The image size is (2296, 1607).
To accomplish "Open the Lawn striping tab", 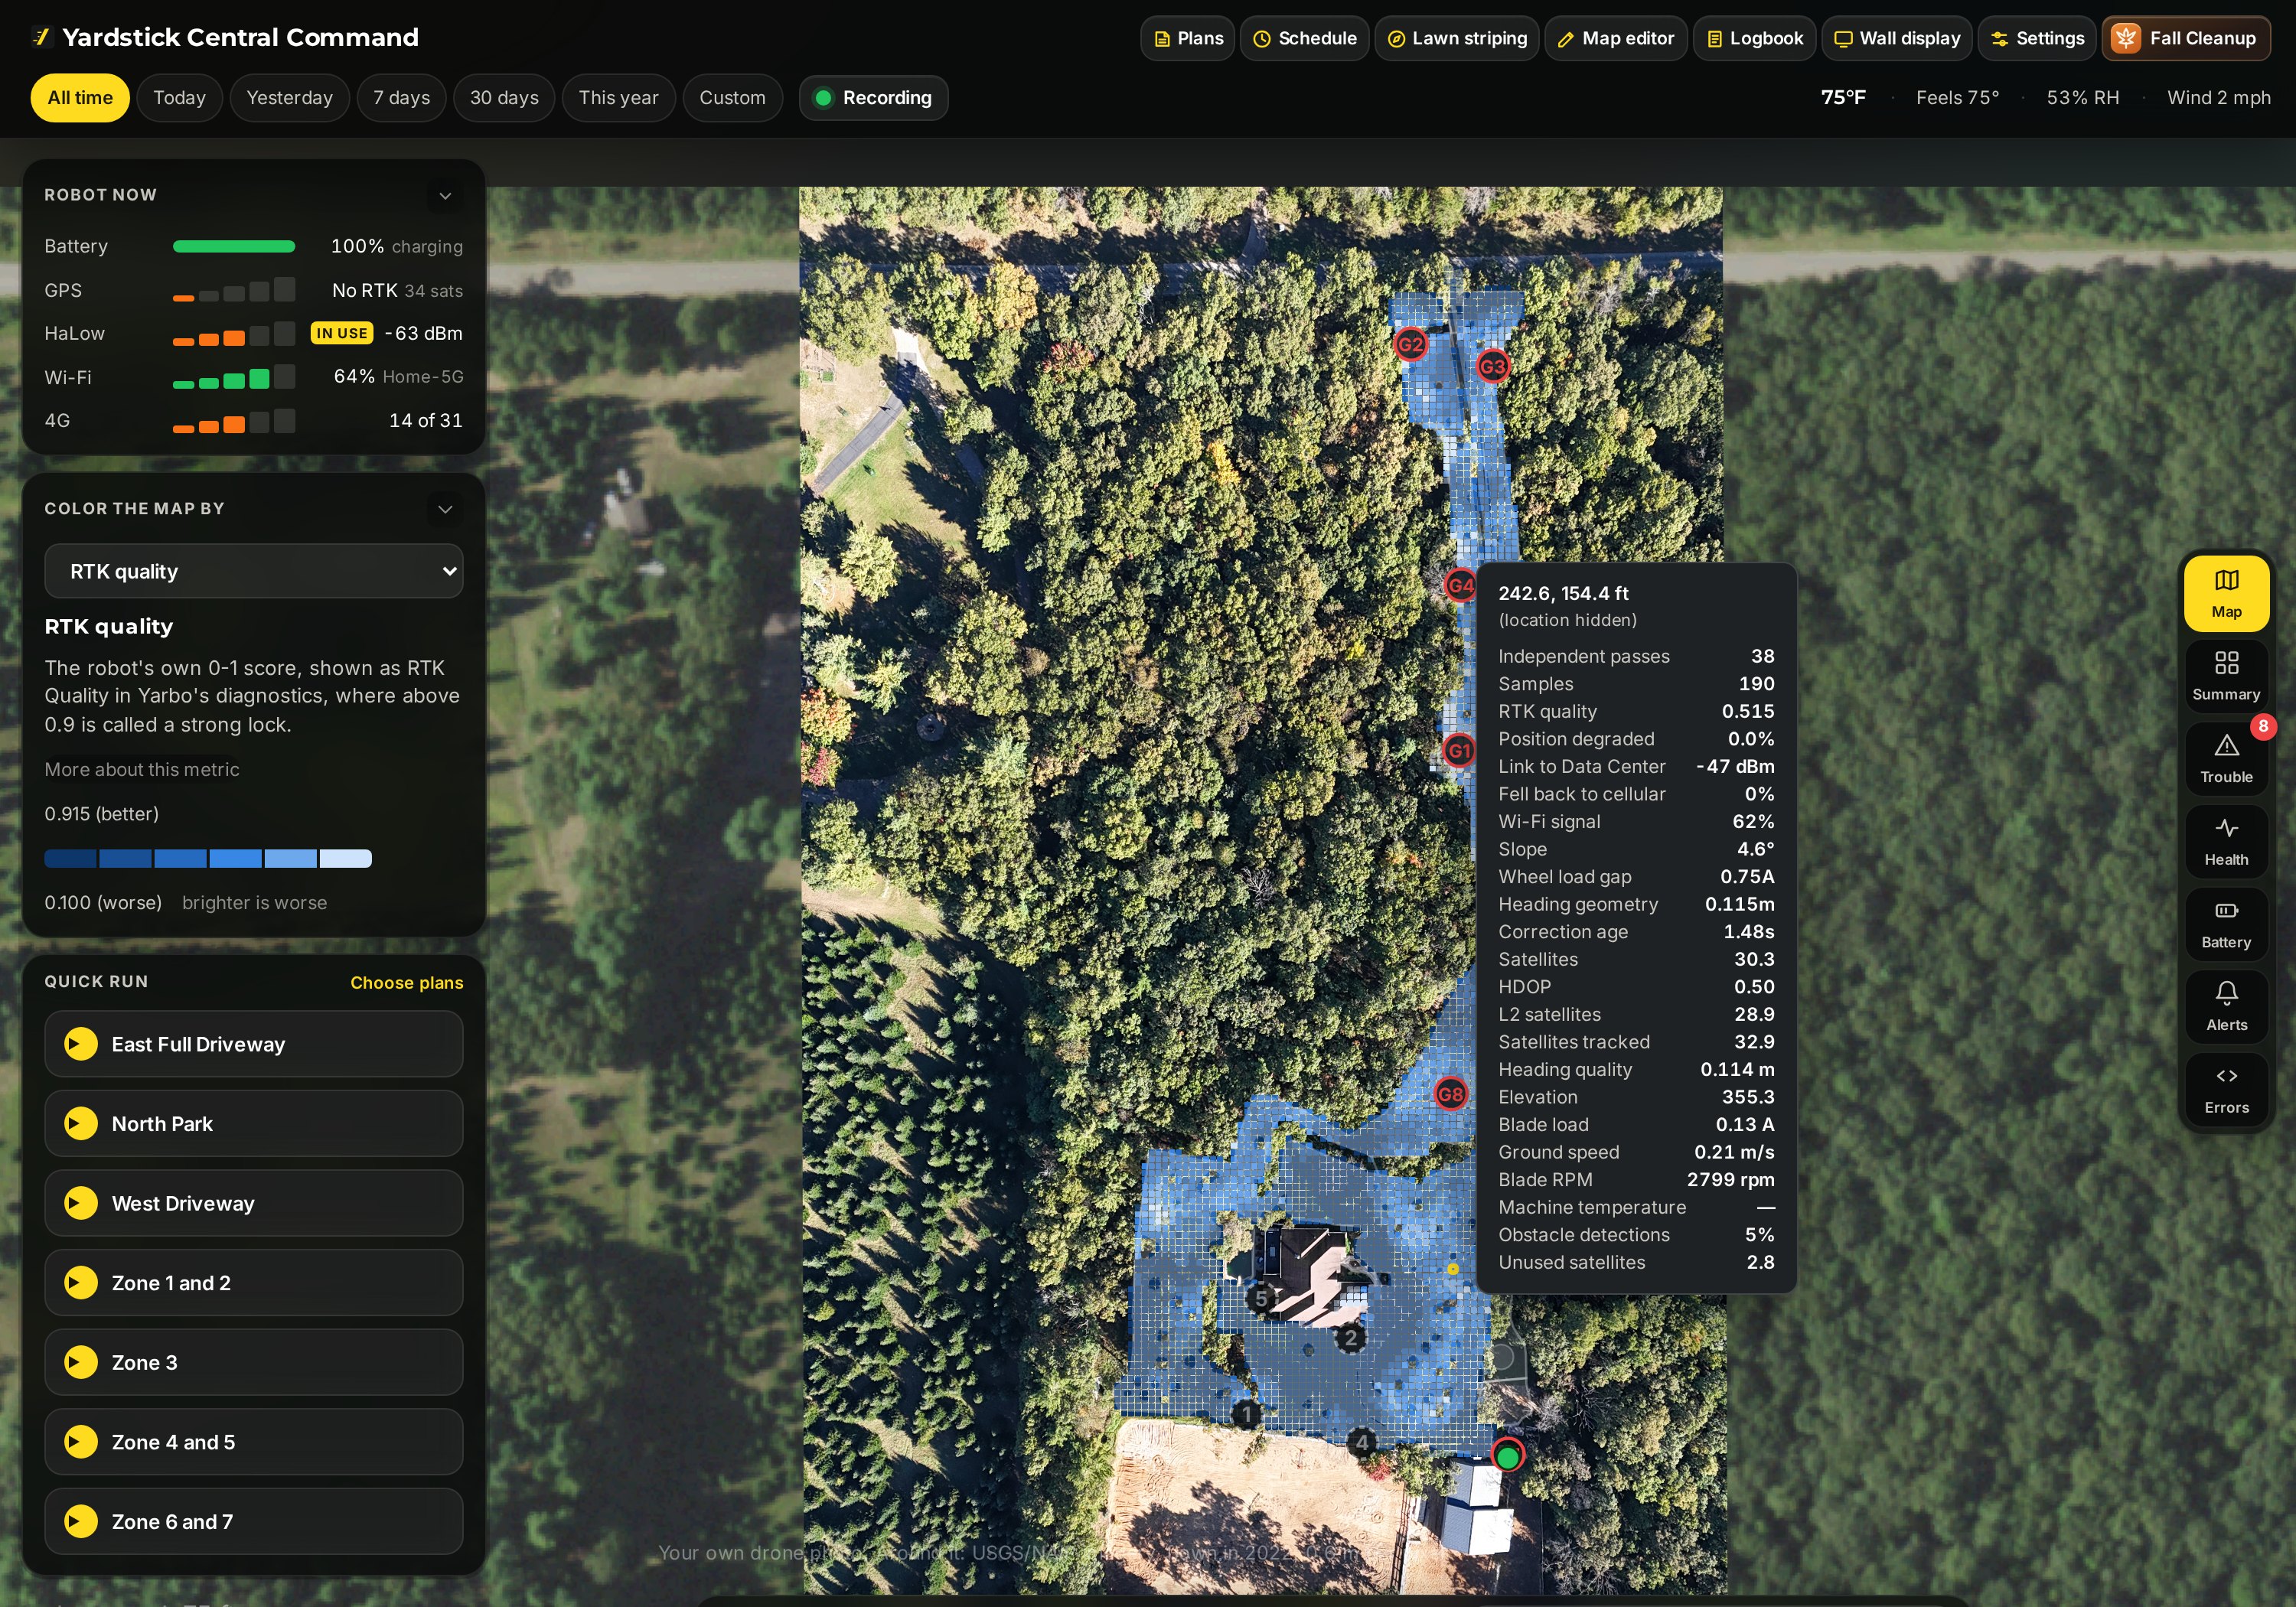I will (x=1456, y=38).
